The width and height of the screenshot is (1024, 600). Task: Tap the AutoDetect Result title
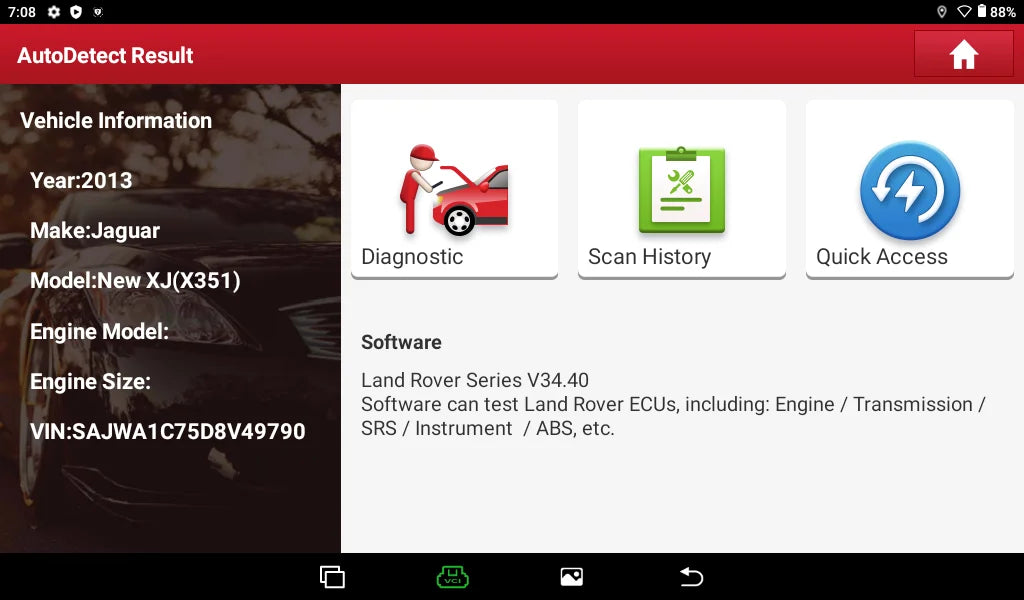[x=105, y=55]
